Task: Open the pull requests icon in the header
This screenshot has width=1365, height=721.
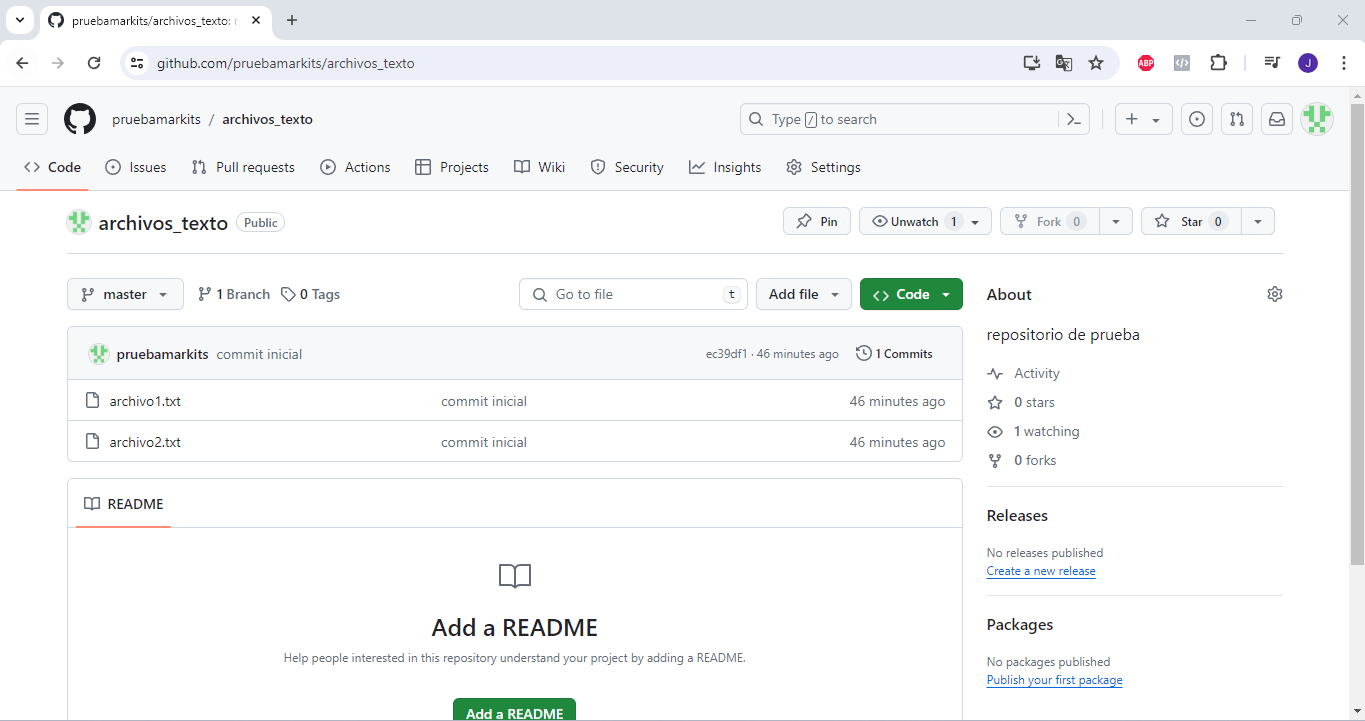Action: coord(1237,119)
